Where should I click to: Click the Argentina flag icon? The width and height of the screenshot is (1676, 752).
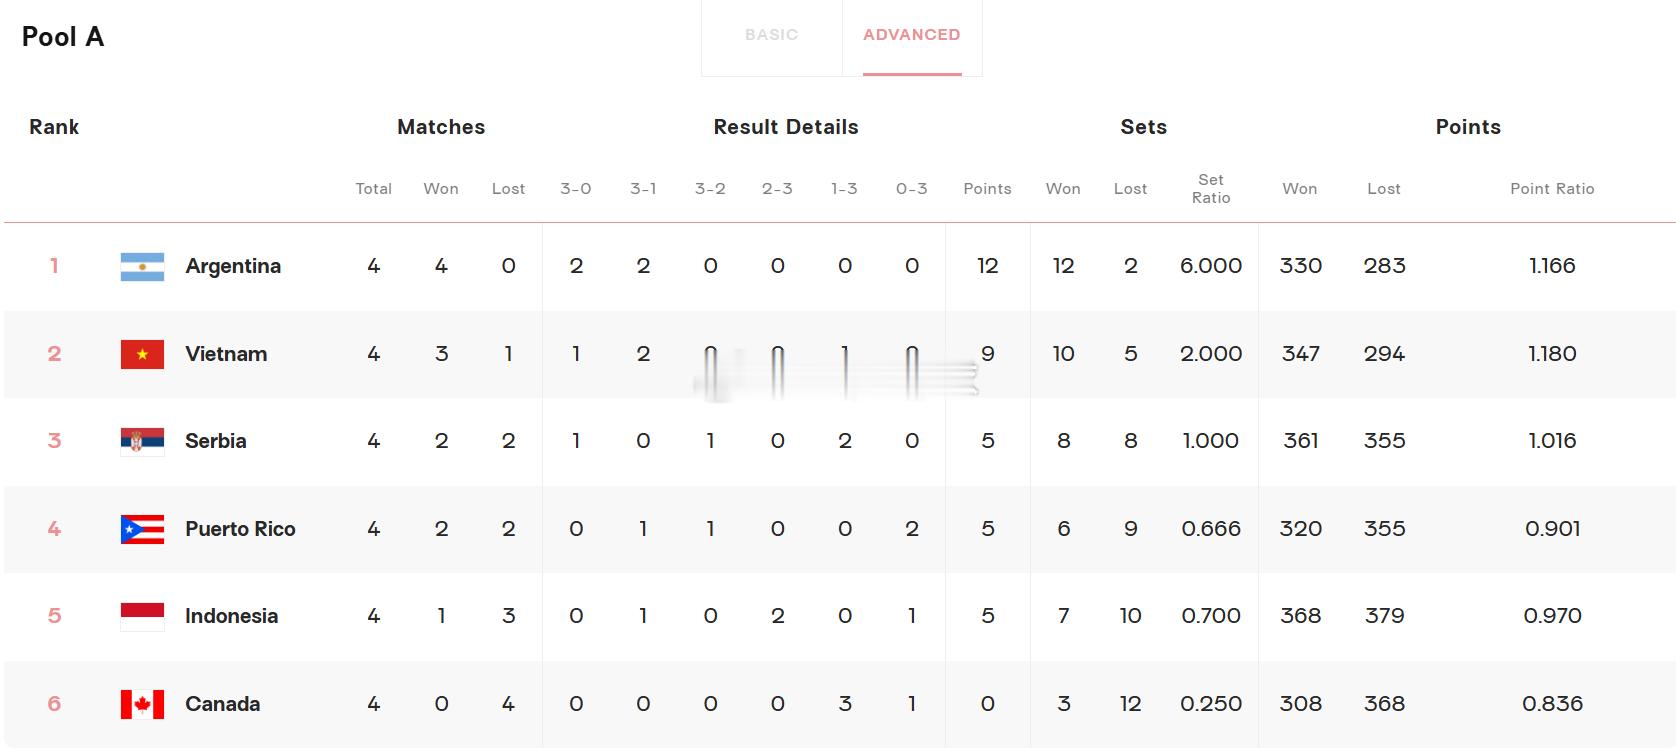click(142, 266)
